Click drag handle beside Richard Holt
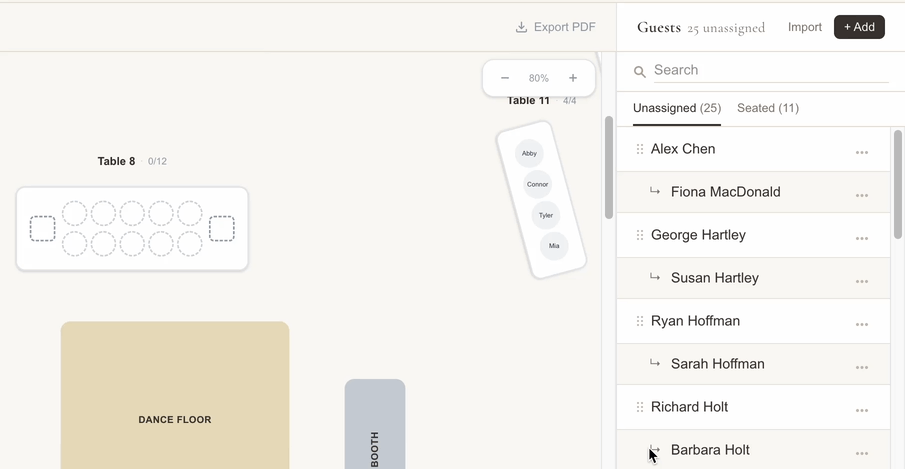905x469 pixels. tap(640, 407)
